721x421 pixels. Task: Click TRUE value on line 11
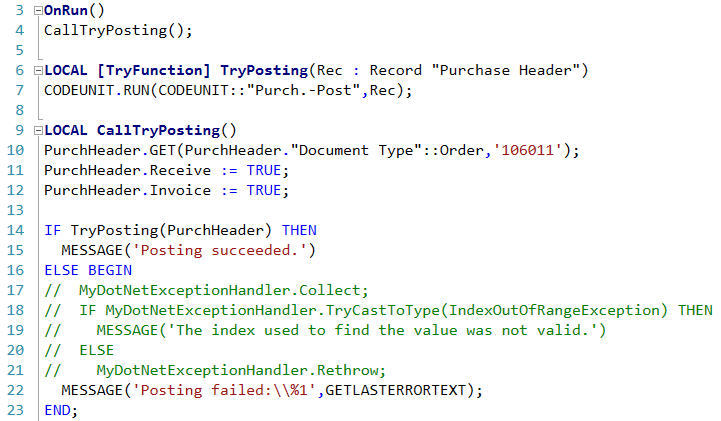tap(263, 171)
